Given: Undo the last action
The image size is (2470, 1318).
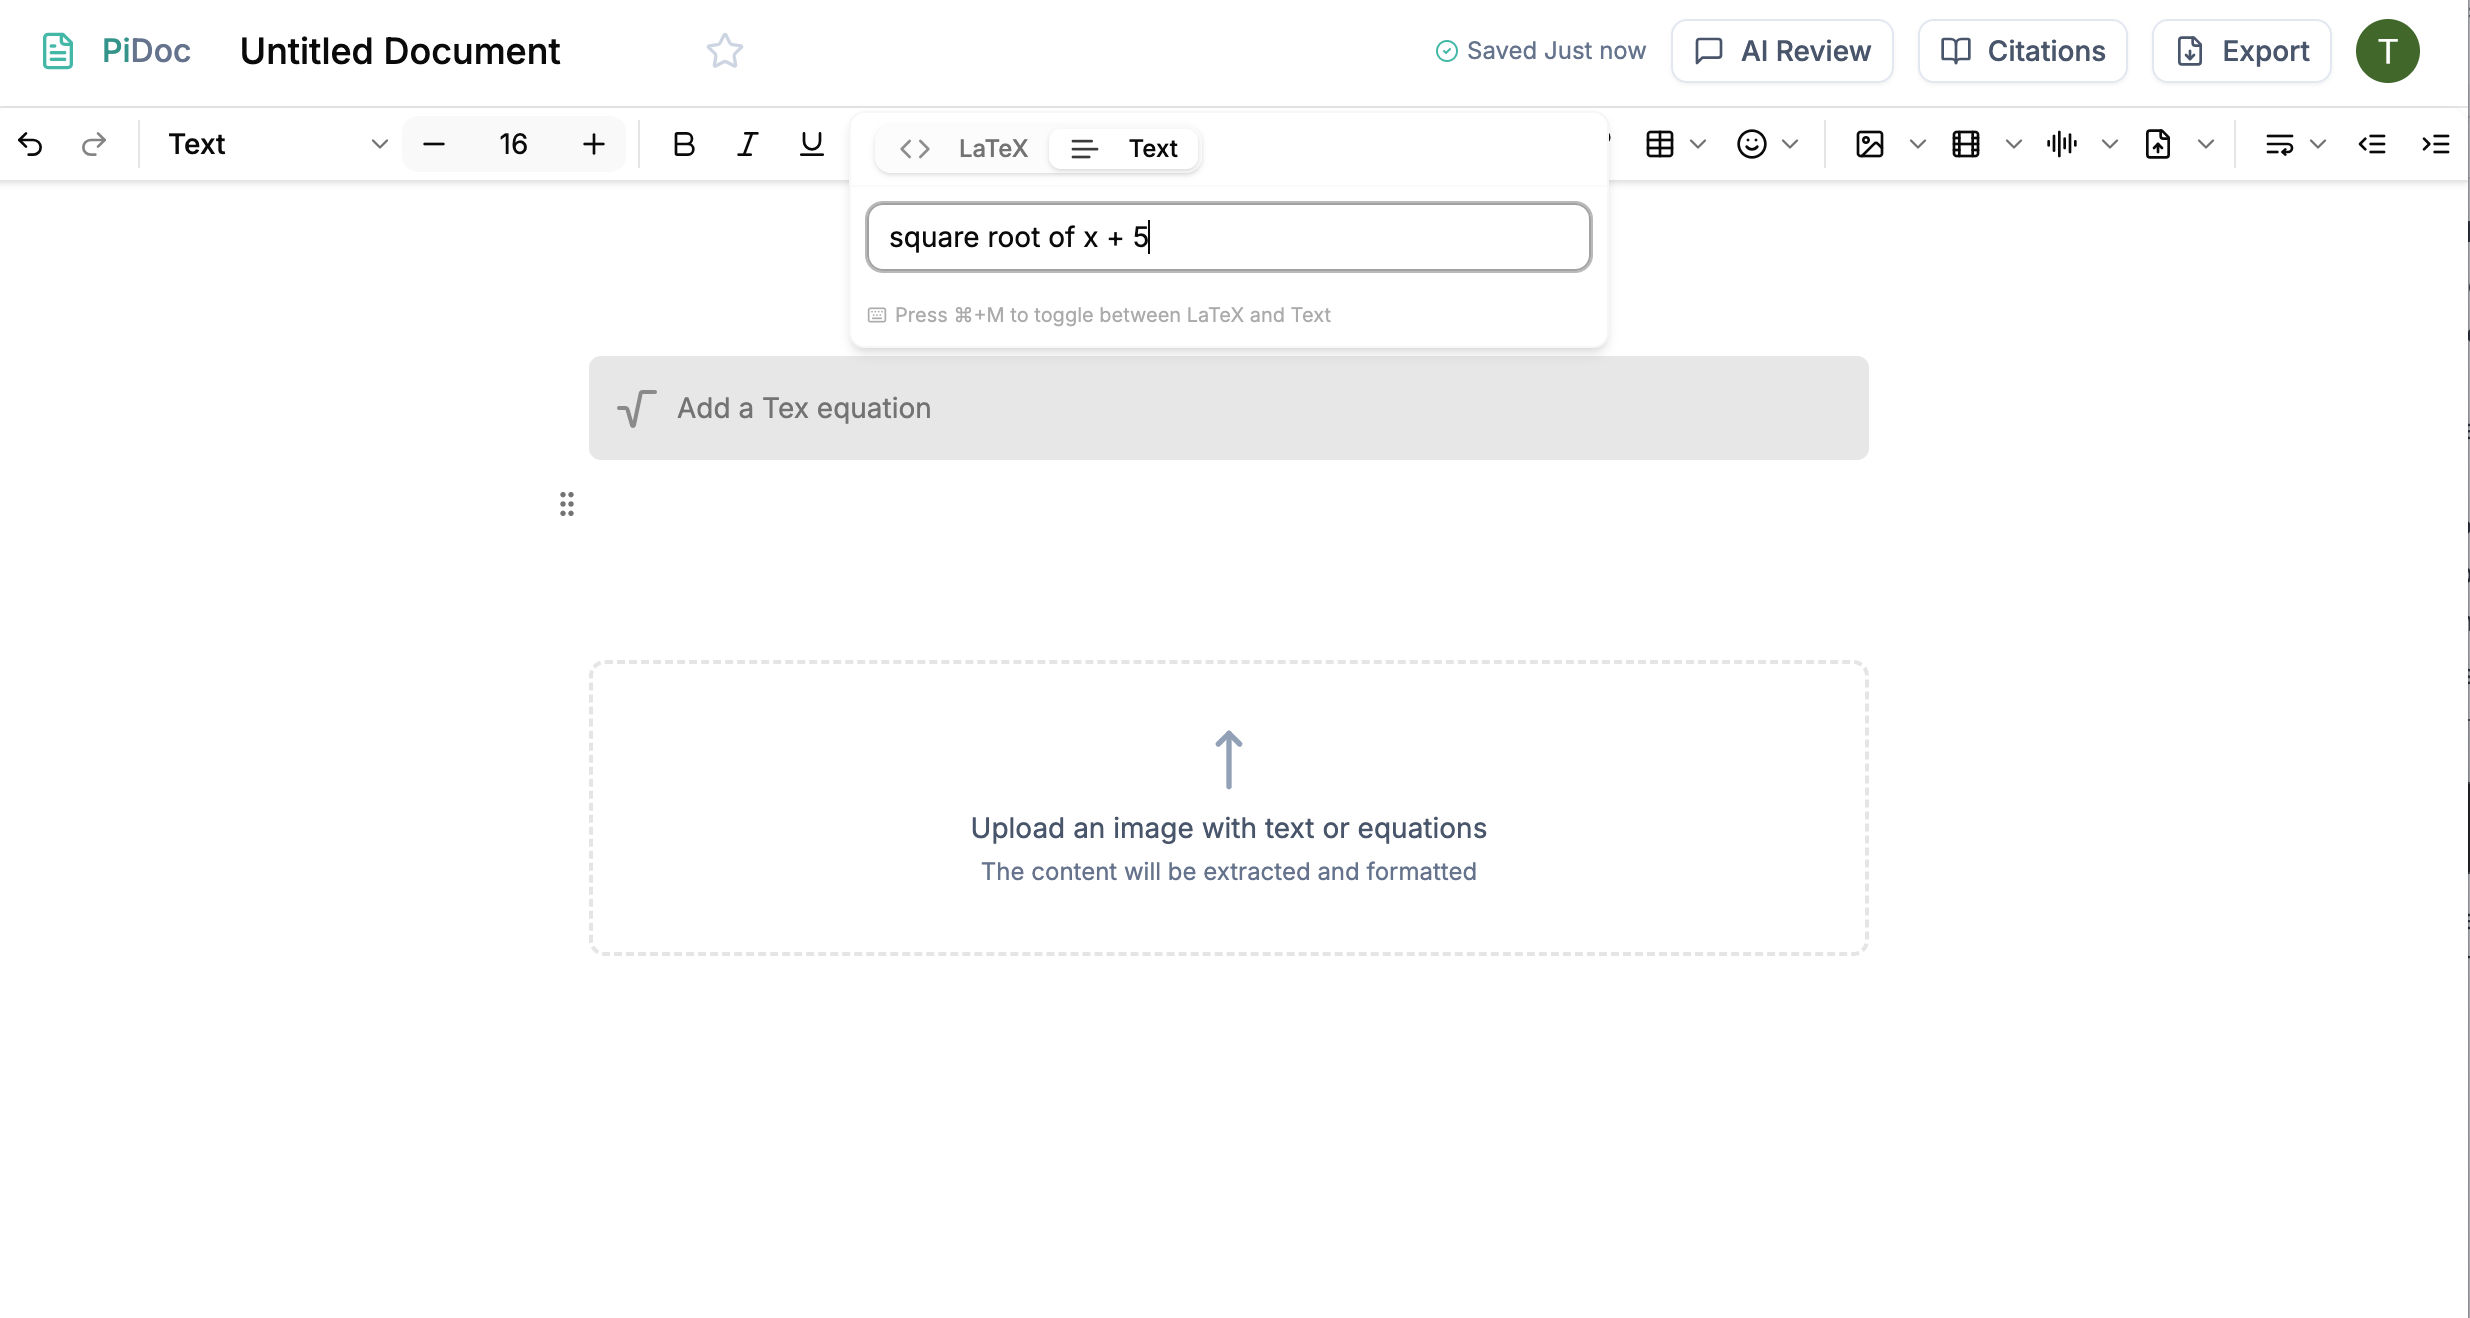Looking at the screenshot, I should [30, 144].
